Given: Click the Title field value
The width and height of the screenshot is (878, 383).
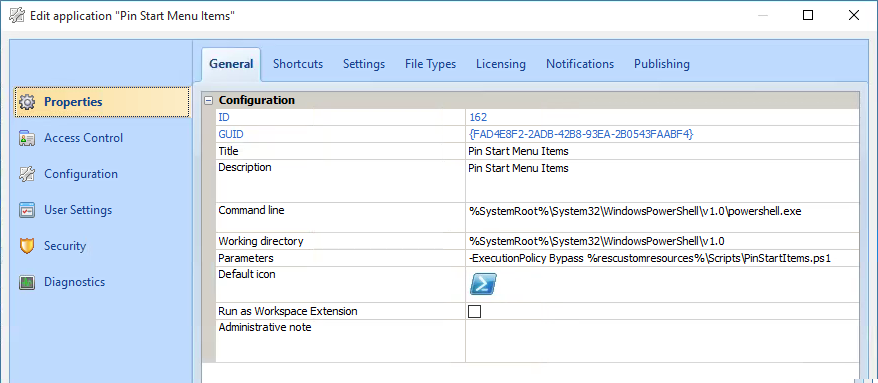Looking at the screenshot, I should [662, 151].
